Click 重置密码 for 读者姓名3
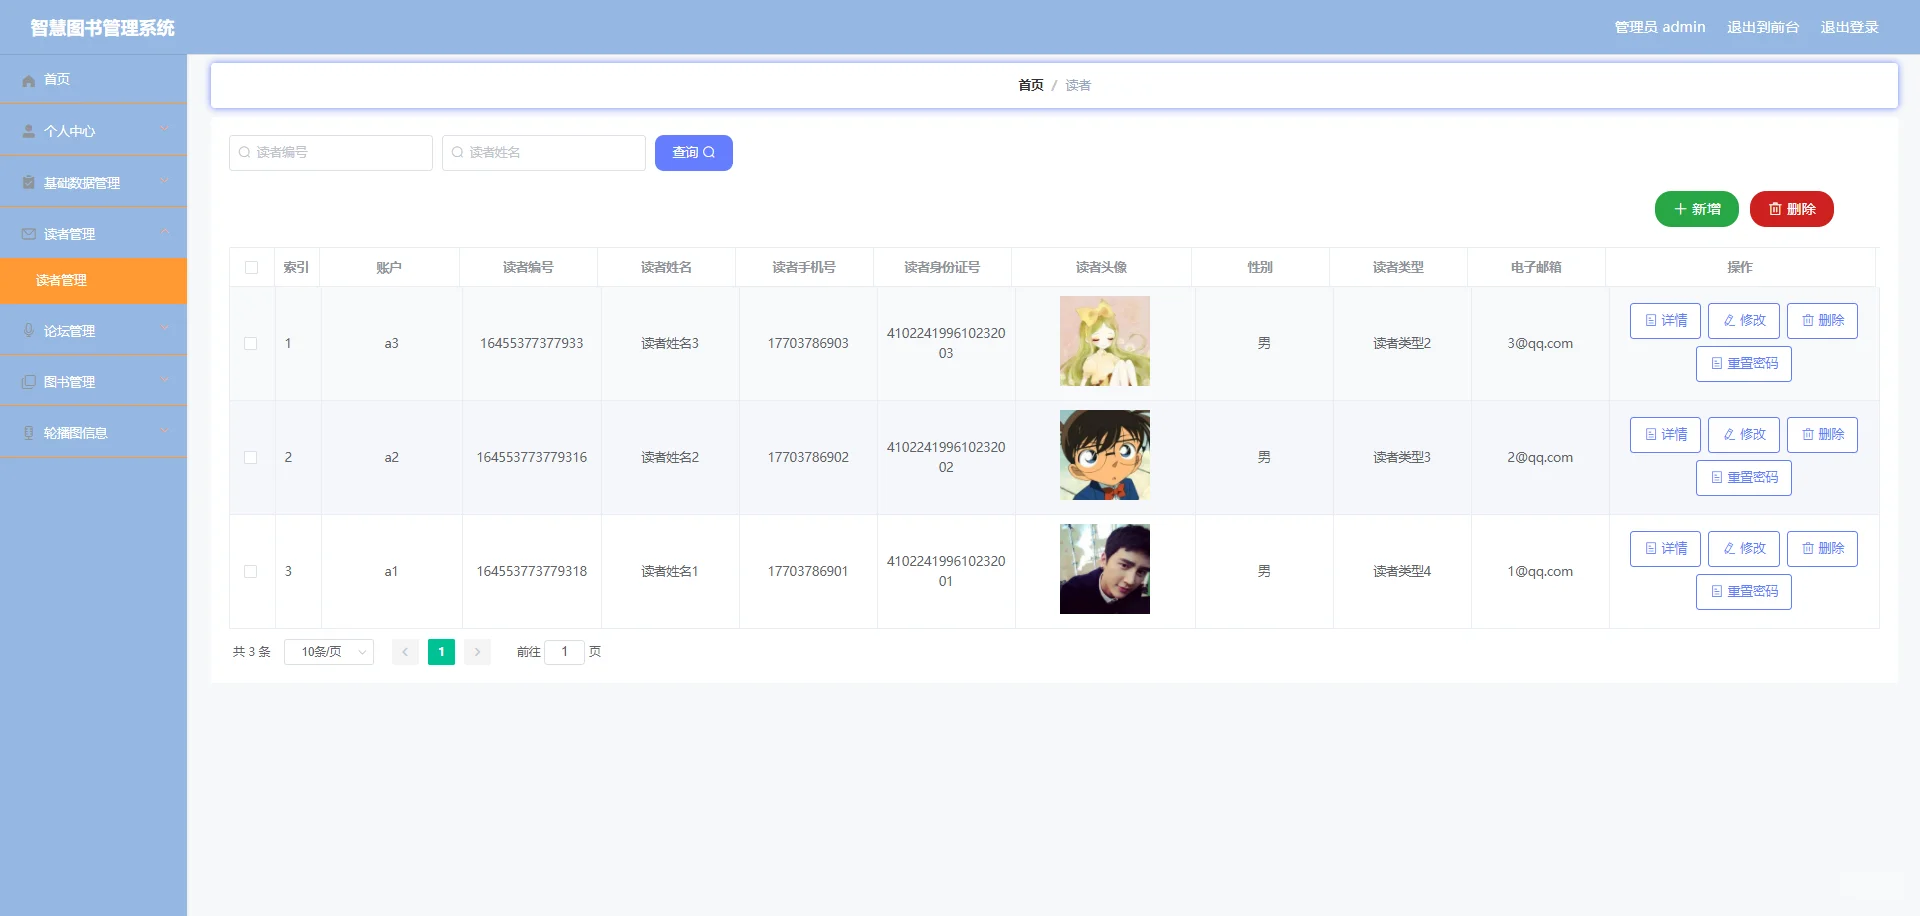Screen dimensions: 1920x916 click(1743, 363)
